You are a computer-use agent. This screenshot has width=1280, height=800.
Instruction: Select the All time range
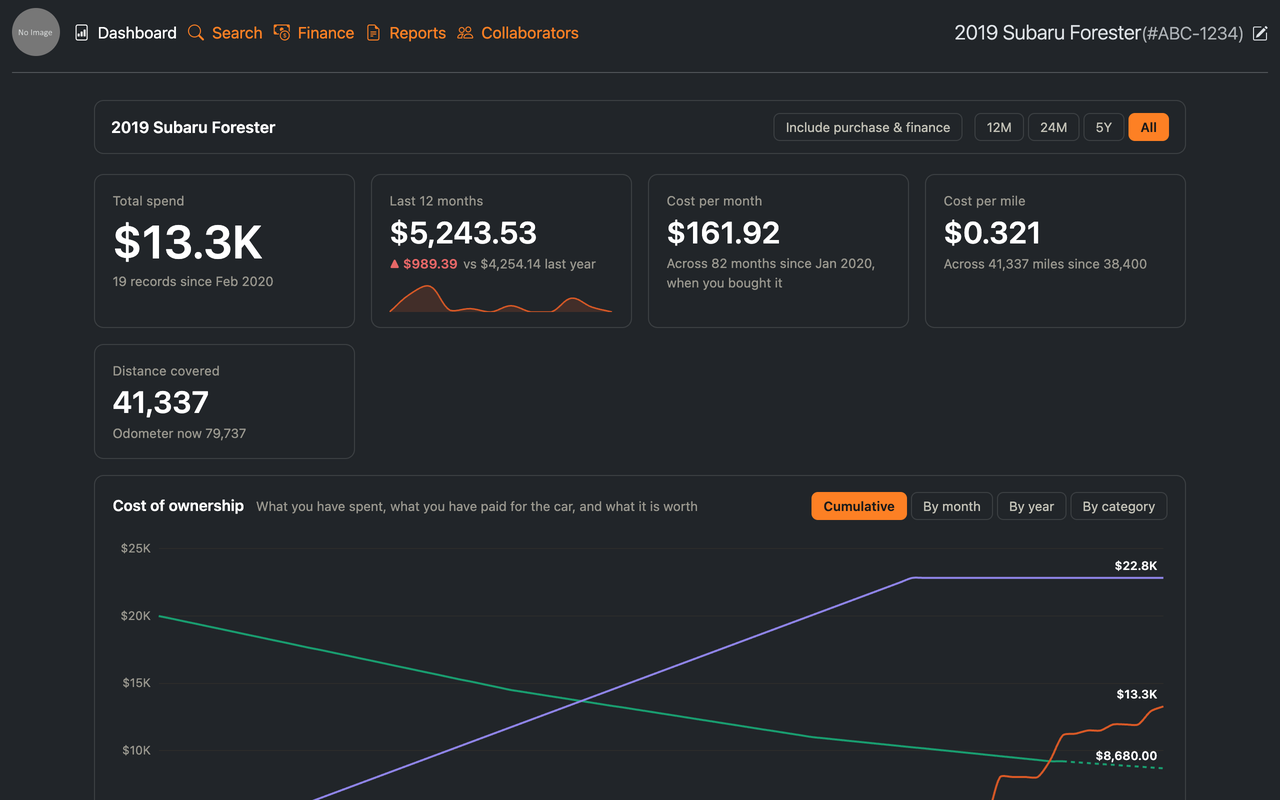tap(1148, 127)
